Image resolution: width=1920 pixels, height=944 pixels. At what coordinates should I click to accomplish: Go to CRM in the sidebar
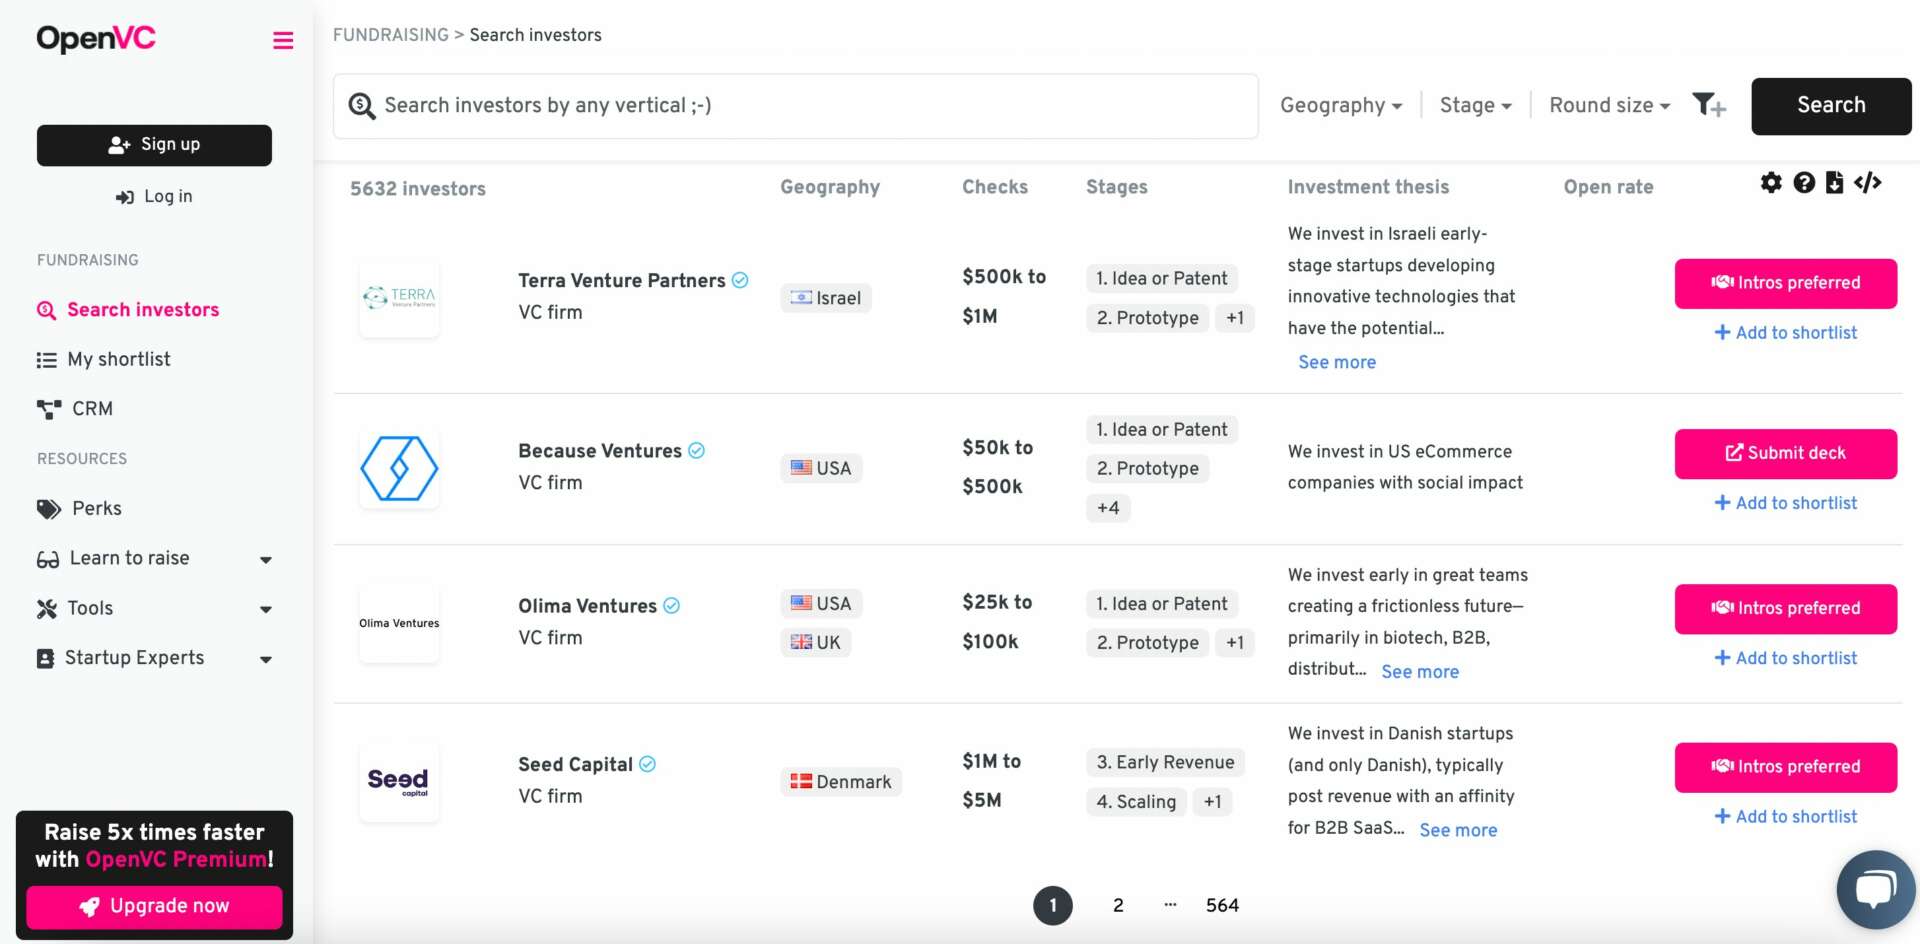pos(92,409)
